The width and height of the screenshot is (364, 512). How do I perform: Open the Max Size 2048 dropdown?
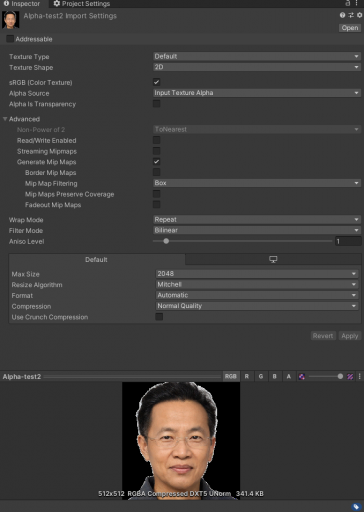click(257, 274)
